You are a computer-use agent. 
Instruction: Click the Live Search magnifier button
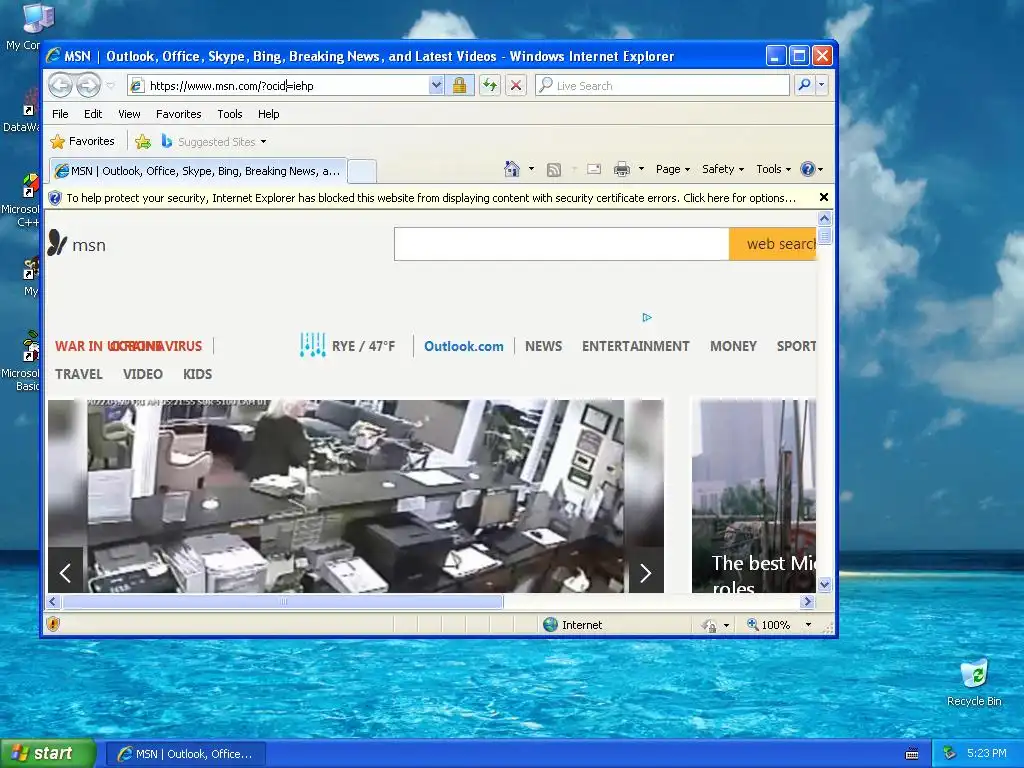click(805, 85)
